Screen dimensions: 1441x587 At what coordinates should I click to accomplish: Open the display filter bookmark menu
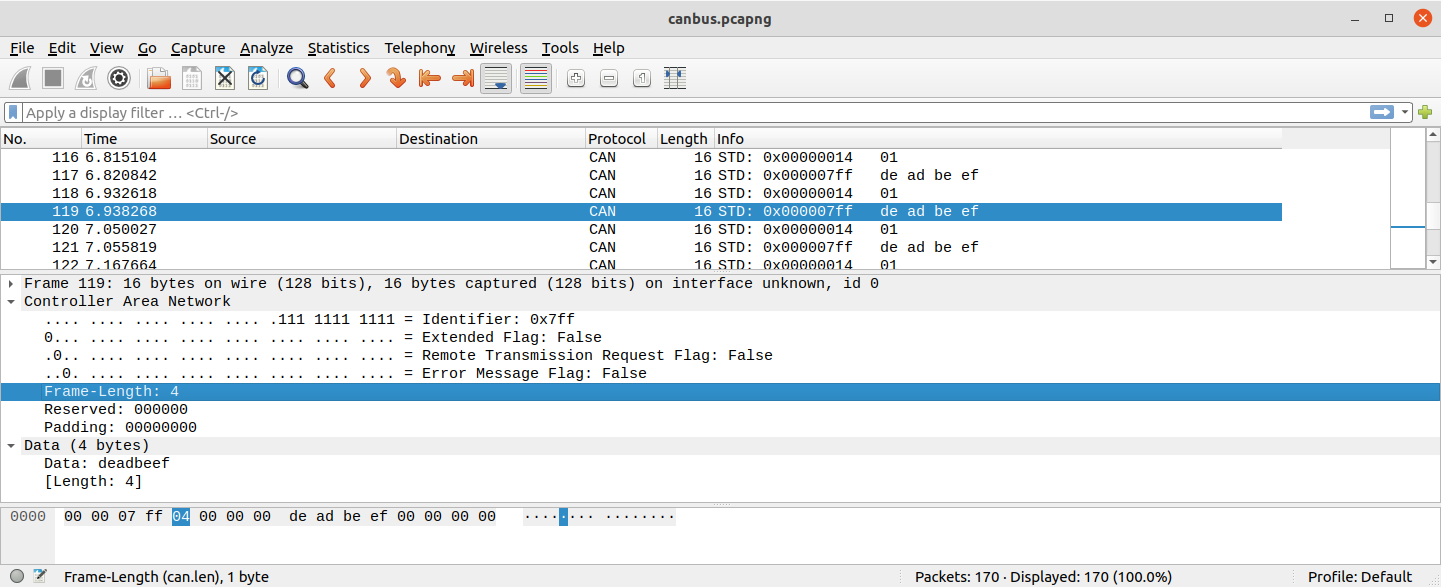click(x=14, y=113)
